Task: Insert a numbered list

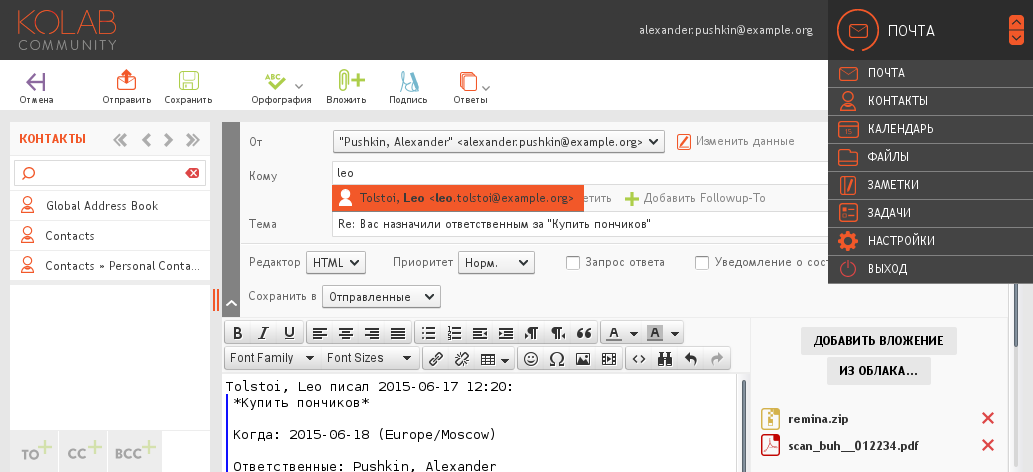Action: pyautogui.click(x=454, y=334)
